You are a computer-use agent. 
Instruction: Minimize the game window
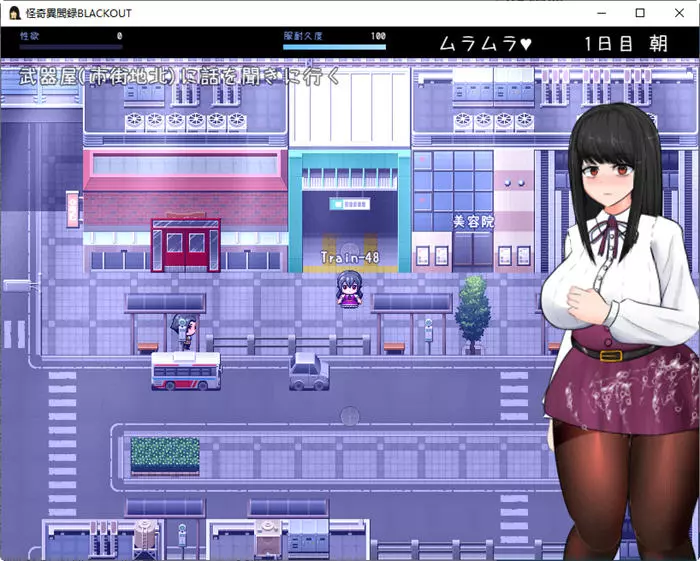tap(601, 13)
